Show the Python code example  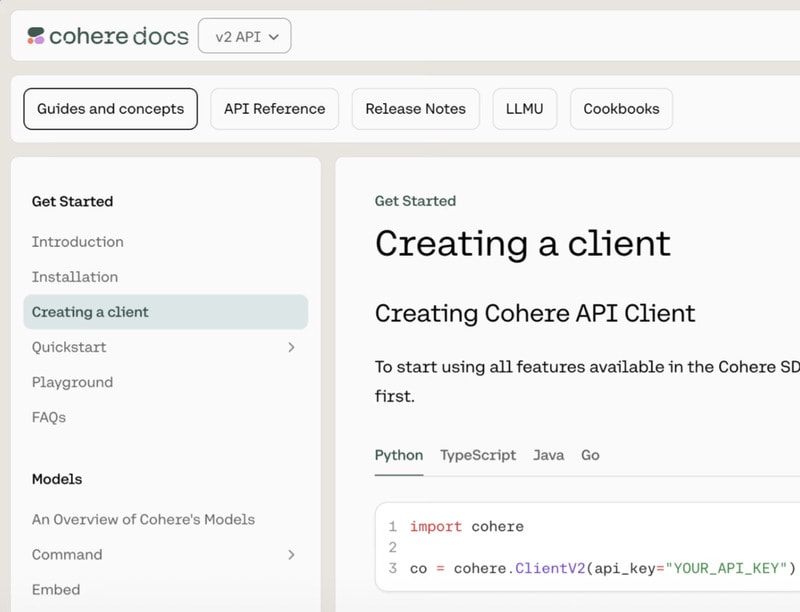(399, 455)
